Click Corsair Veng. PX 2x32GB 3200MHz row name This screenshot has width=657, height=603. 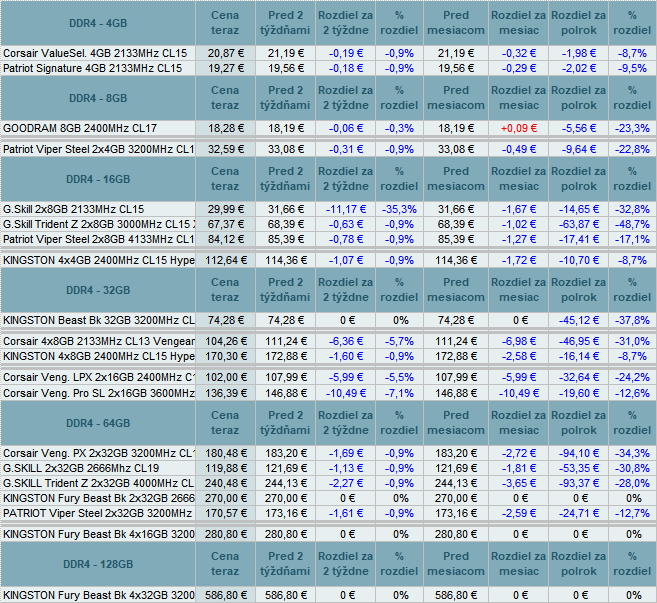tap(98, 453)
